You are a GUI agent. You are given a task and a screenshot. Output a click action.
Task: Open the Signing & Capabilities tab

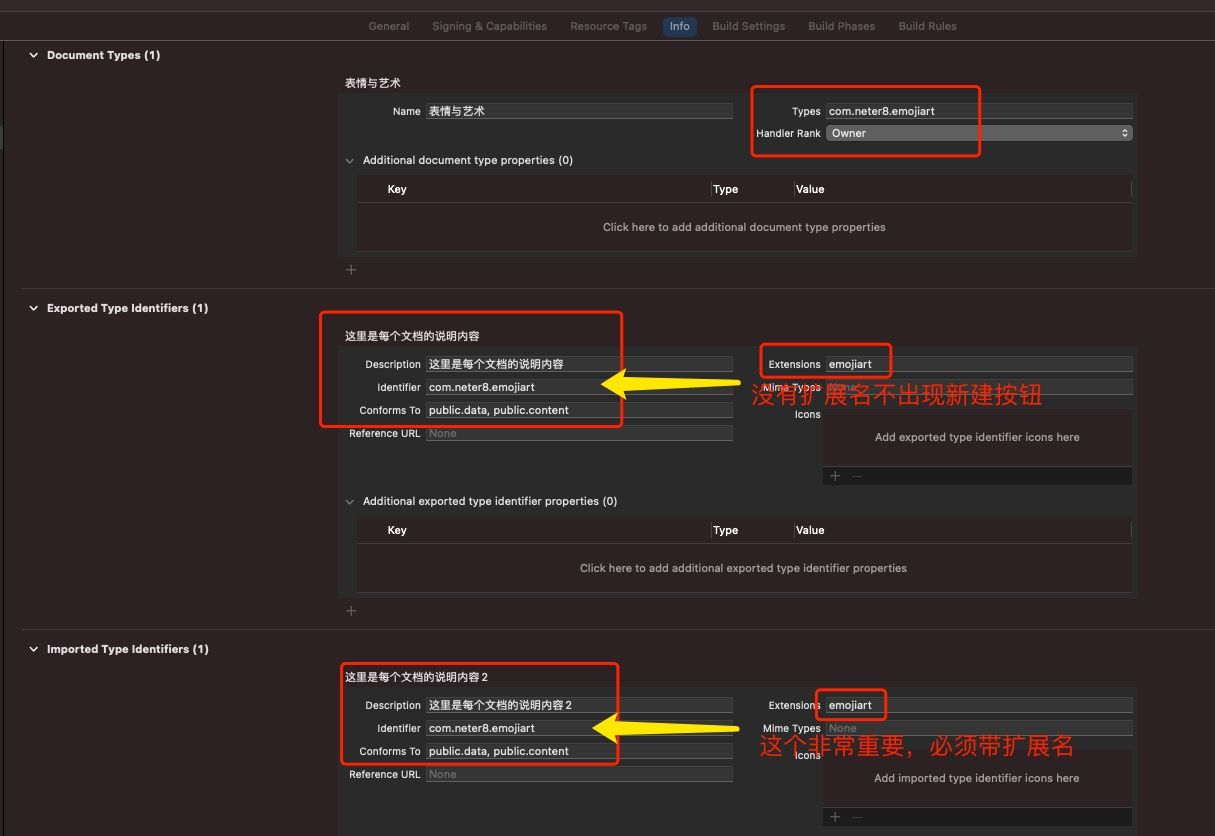(489, 26)
